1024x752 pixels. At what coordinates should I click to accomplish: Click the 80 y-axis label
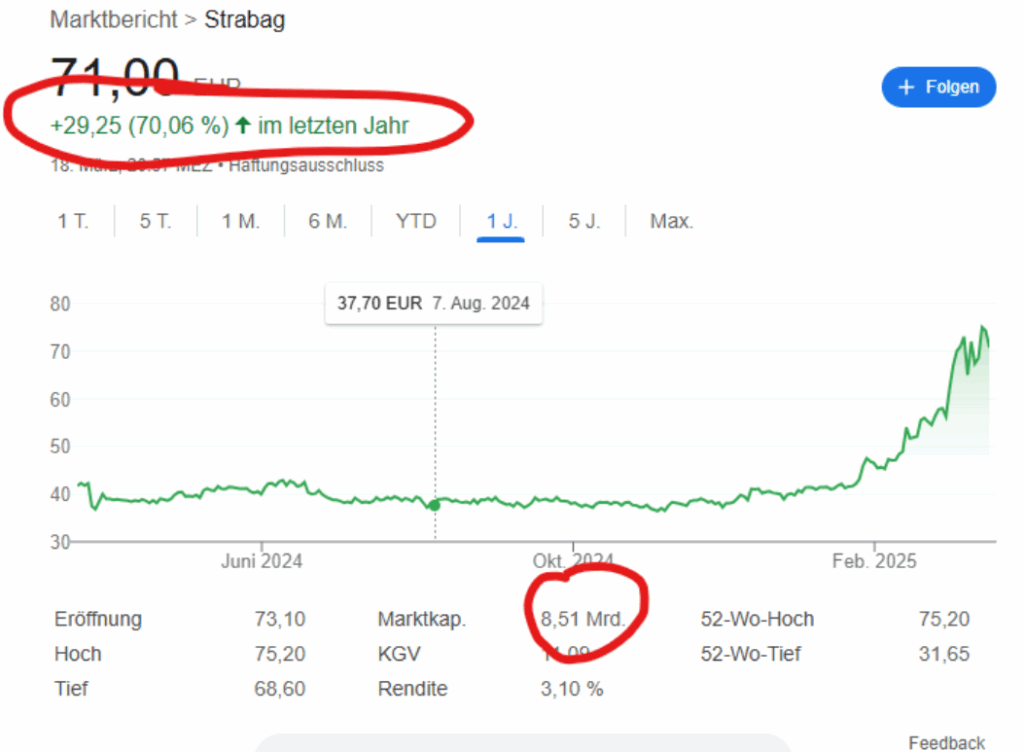[60, 304]
